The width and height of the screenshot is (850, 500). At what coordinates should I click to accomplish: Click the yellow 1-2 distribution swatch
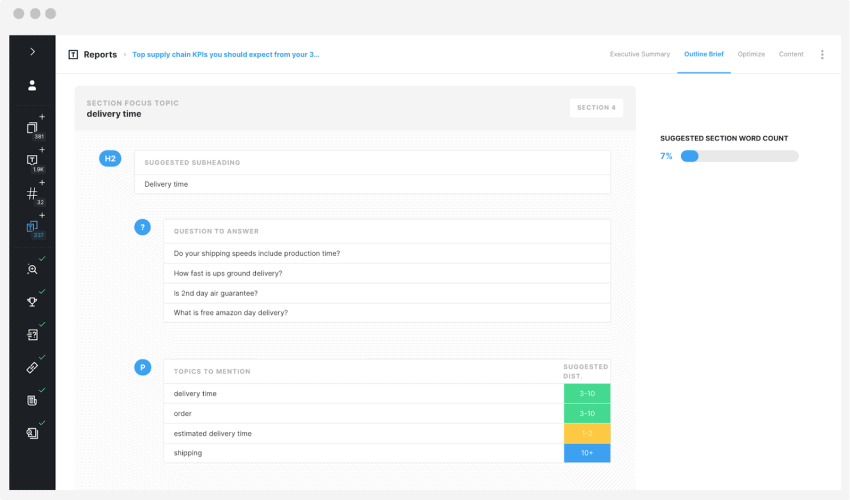(587, 433)
